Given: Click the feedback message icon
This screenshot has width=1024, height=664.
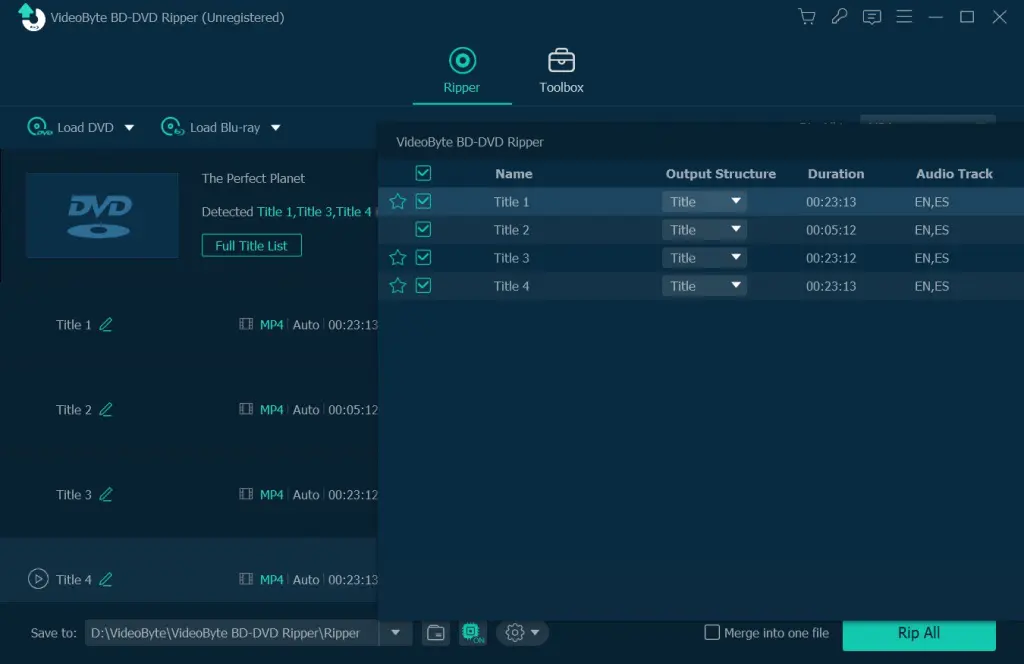Looking at the screenshot, I should (x=872, y=17).
